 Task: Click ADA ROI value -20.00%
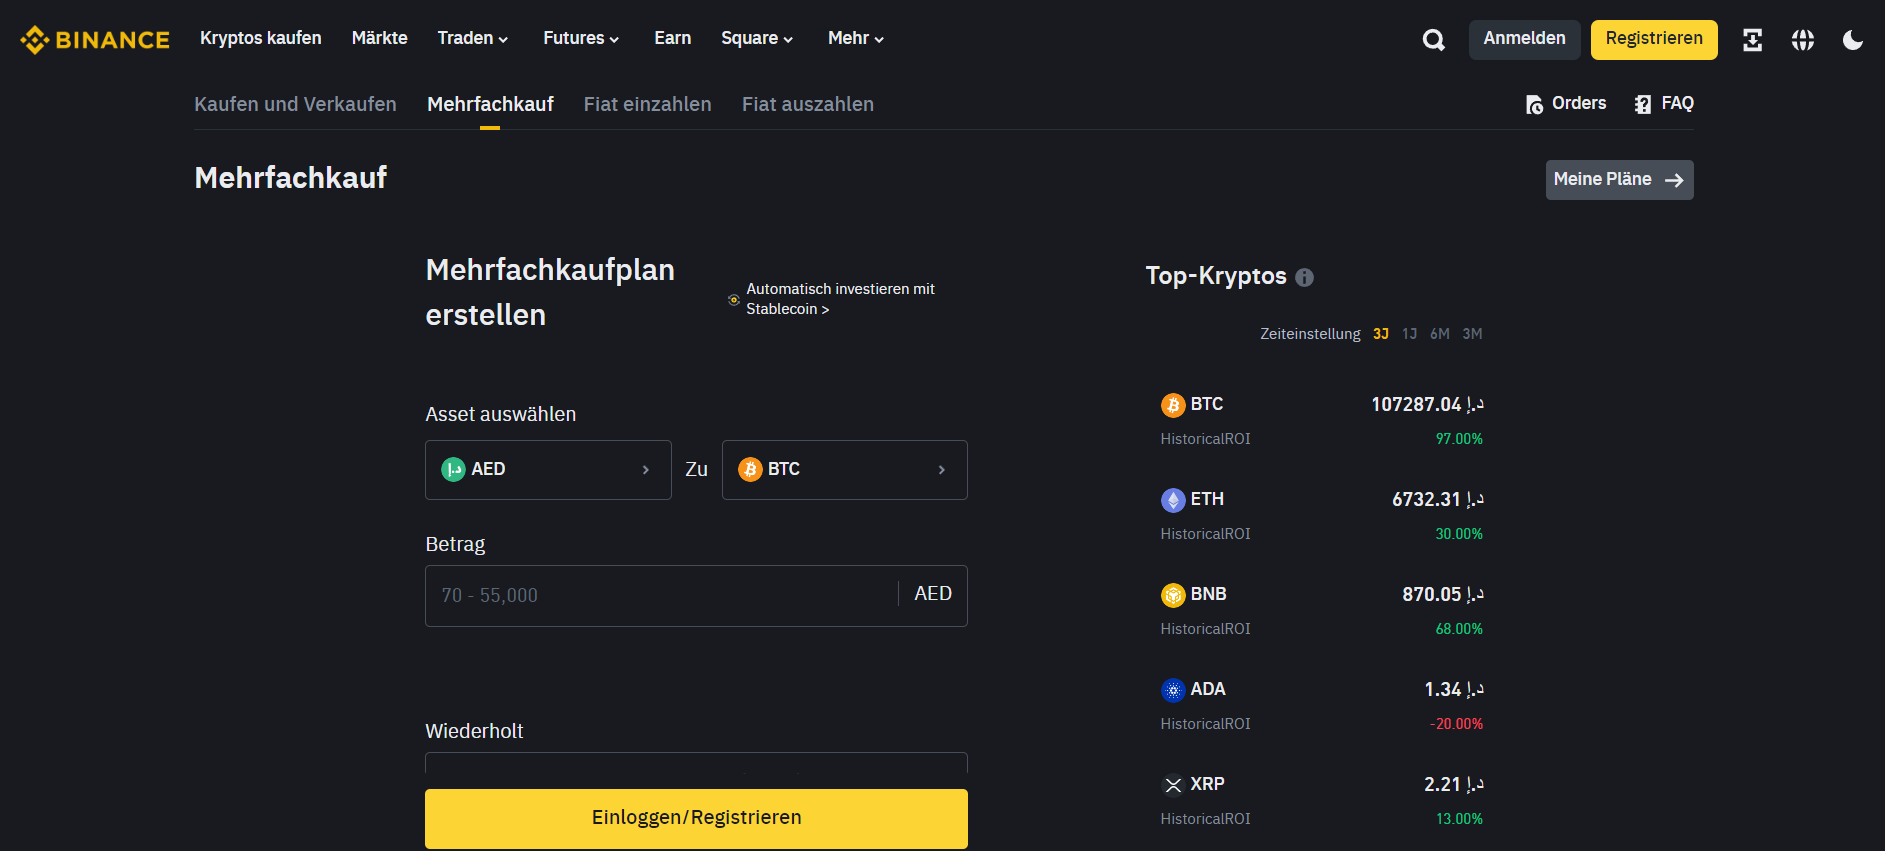point(1456,724)
